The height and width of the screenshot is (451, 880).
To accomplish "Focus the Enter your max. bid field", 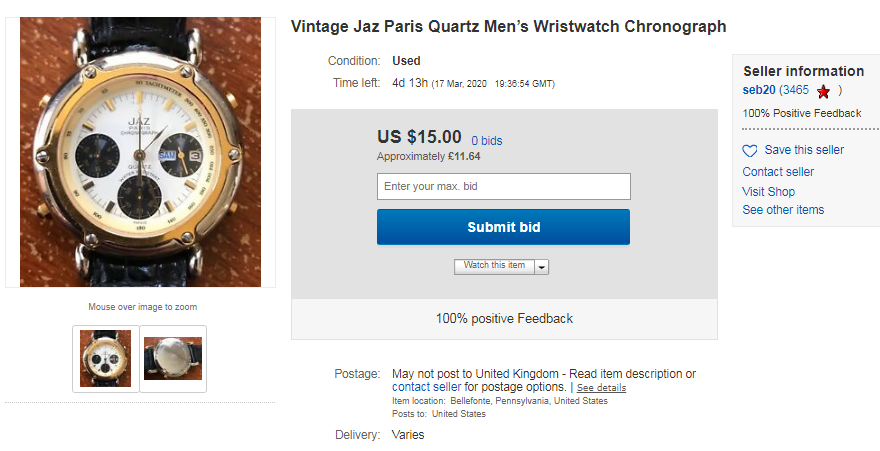I will [x=503, y=186].
